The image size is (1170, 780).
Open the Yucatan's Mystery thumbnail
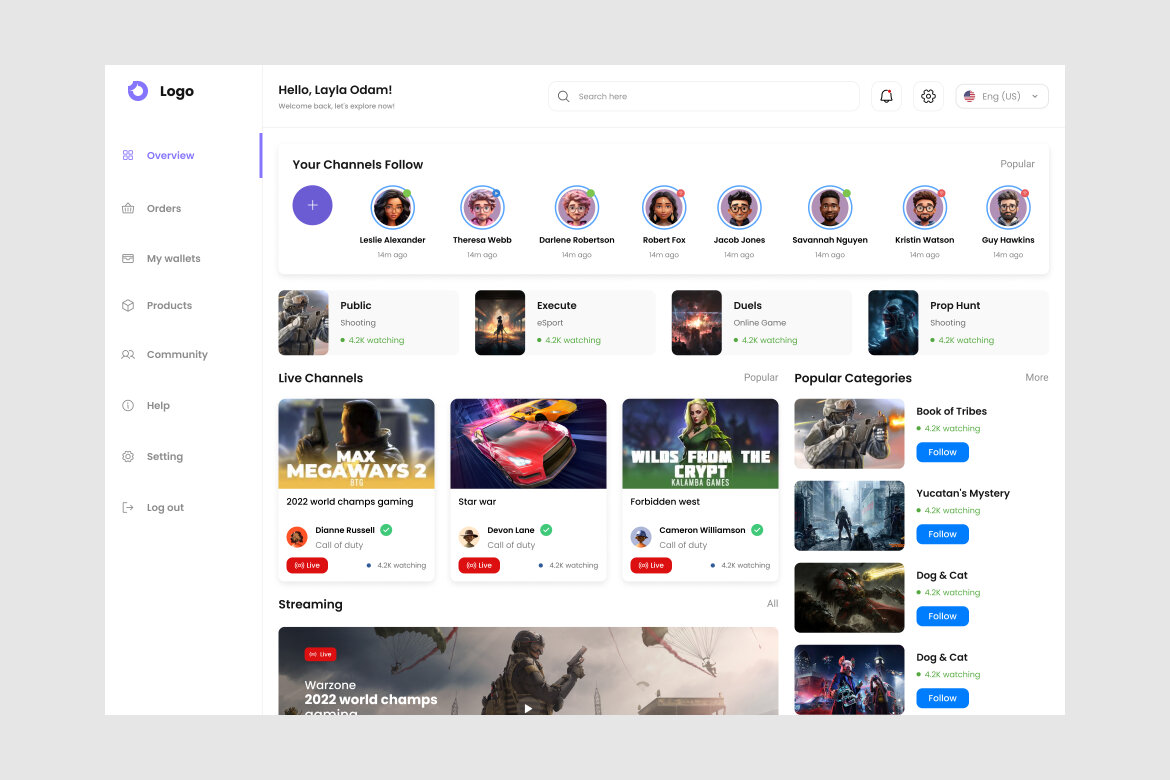[849, 516]
